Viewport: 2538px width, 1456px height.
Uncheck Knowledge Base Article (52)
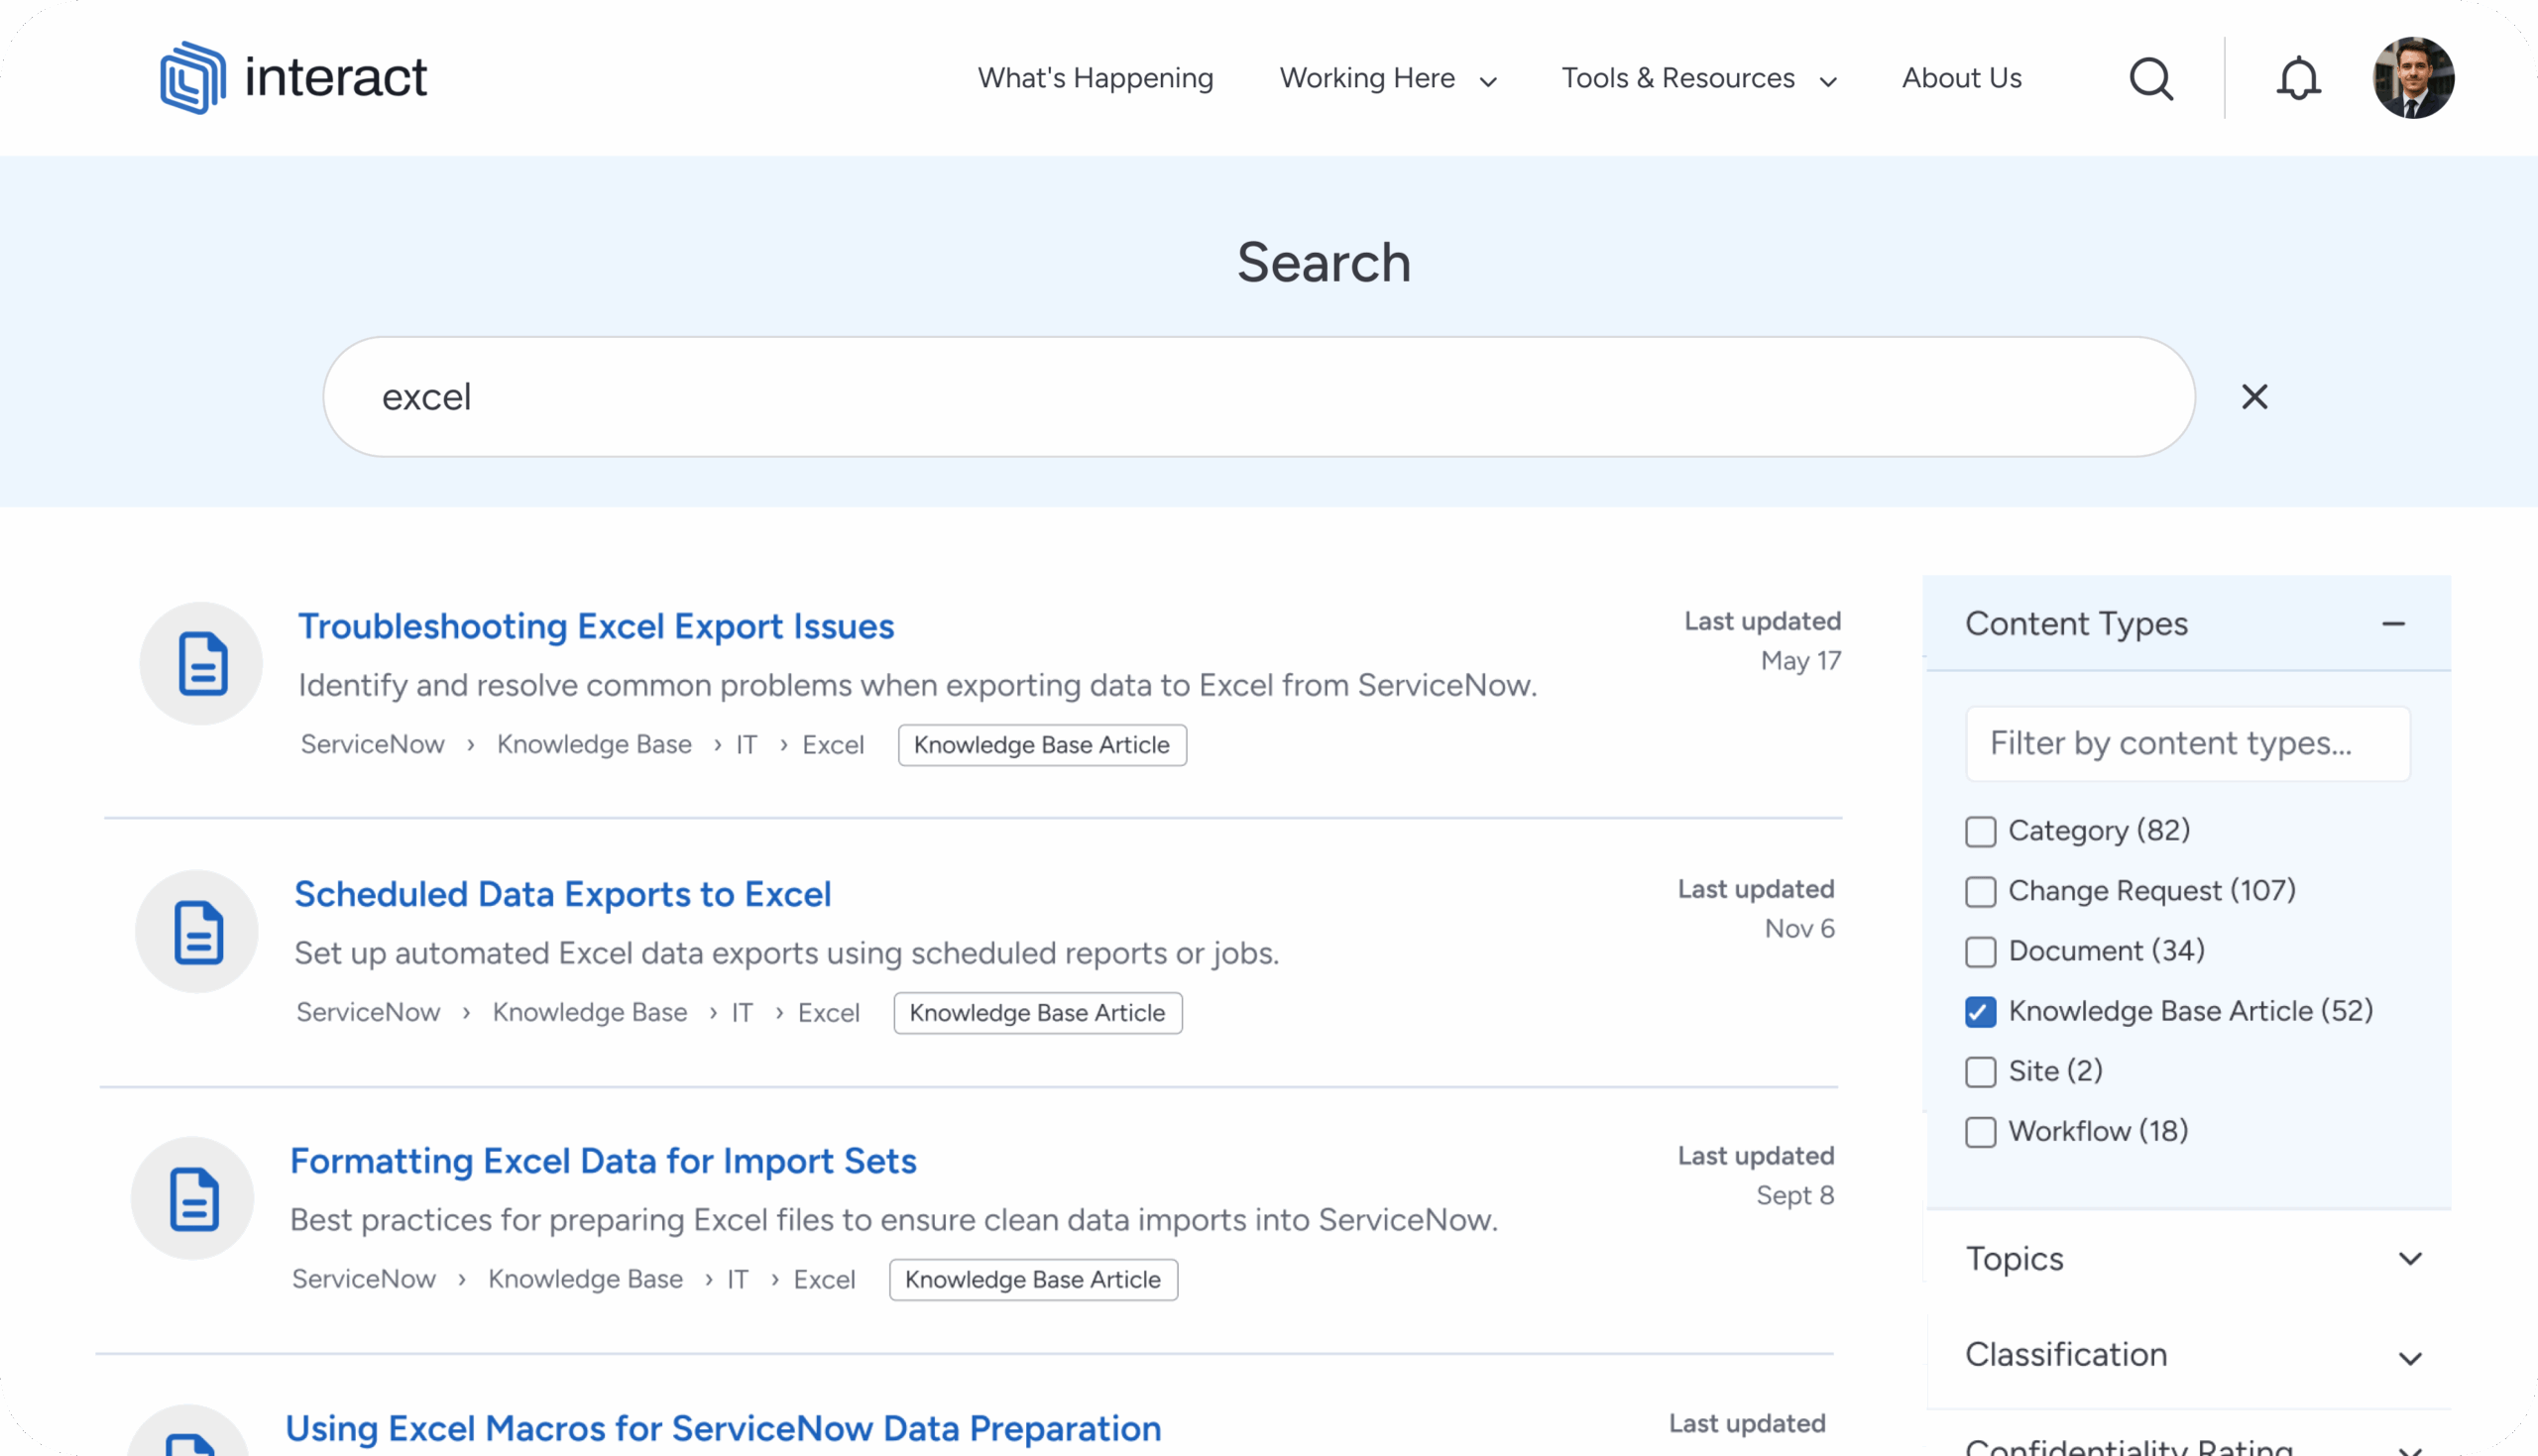click(x=1980, y=1011)
